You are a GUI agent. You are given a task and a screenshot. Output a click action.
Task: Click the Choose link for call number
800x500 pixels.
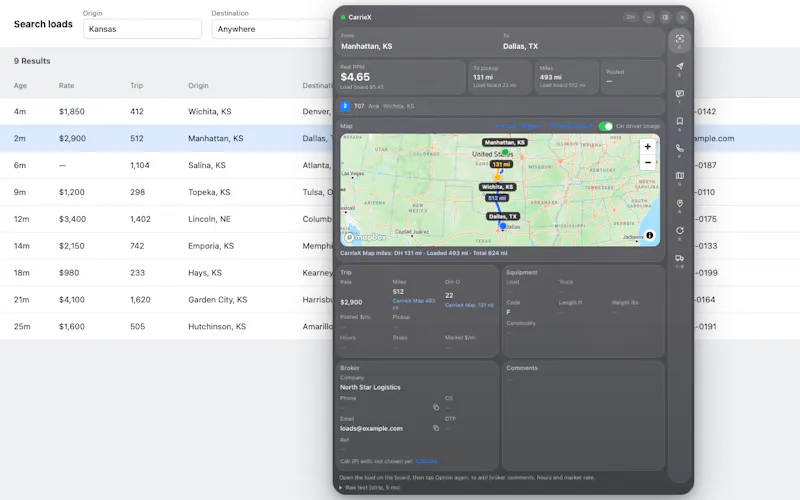pyautogui.click(x=427, y=461)
